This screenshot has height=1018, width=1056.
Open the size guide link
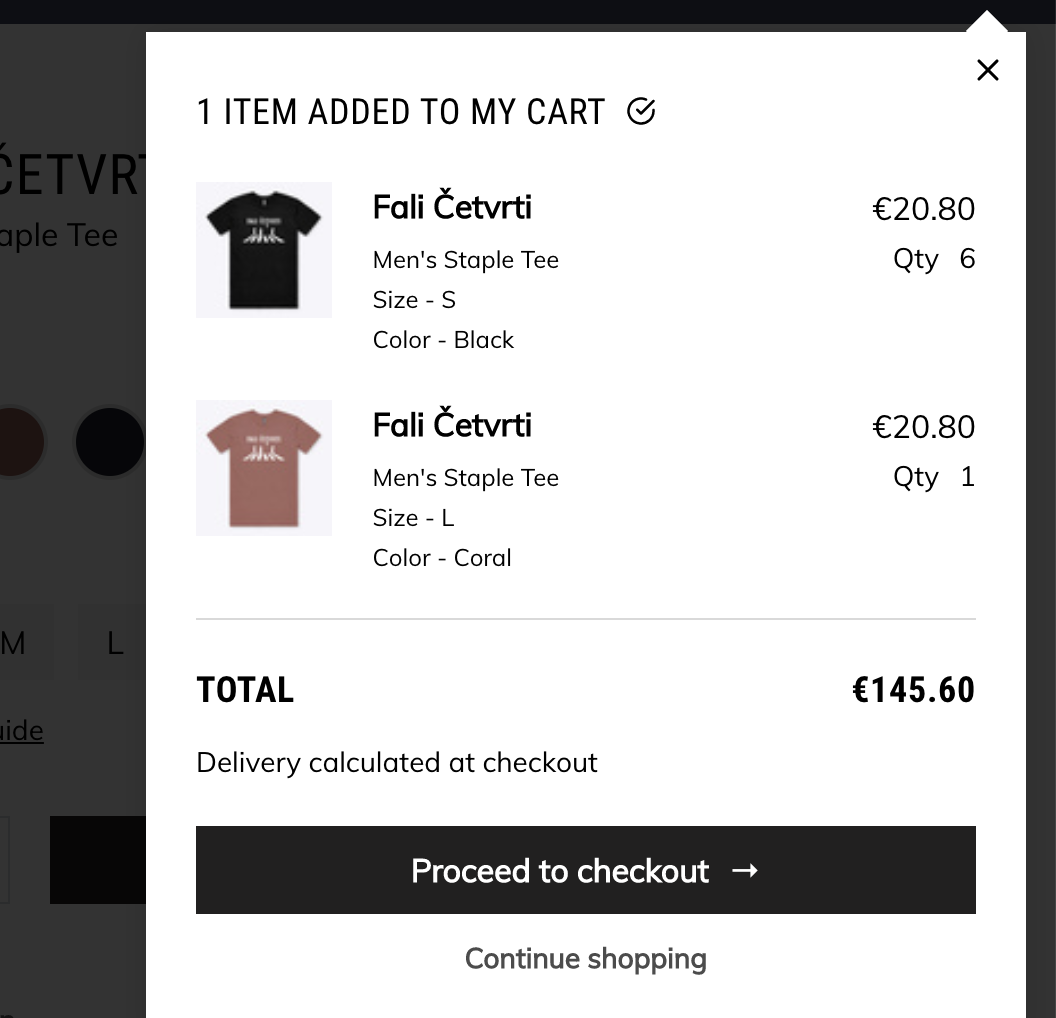pyautogui.click(x=21, y=731)
